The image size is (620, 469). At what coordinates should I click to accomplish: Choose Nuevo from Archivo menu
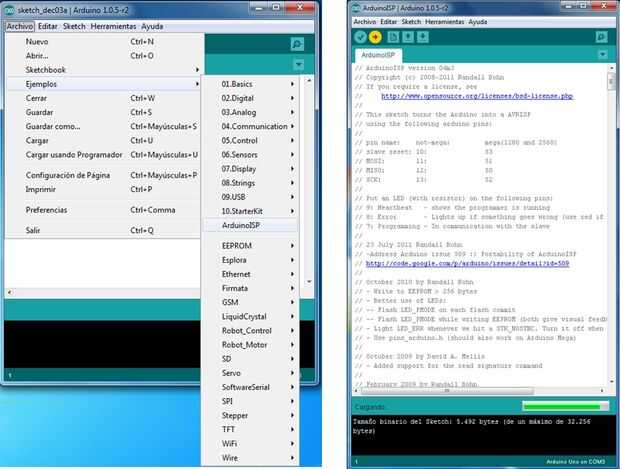pos(104,42)
